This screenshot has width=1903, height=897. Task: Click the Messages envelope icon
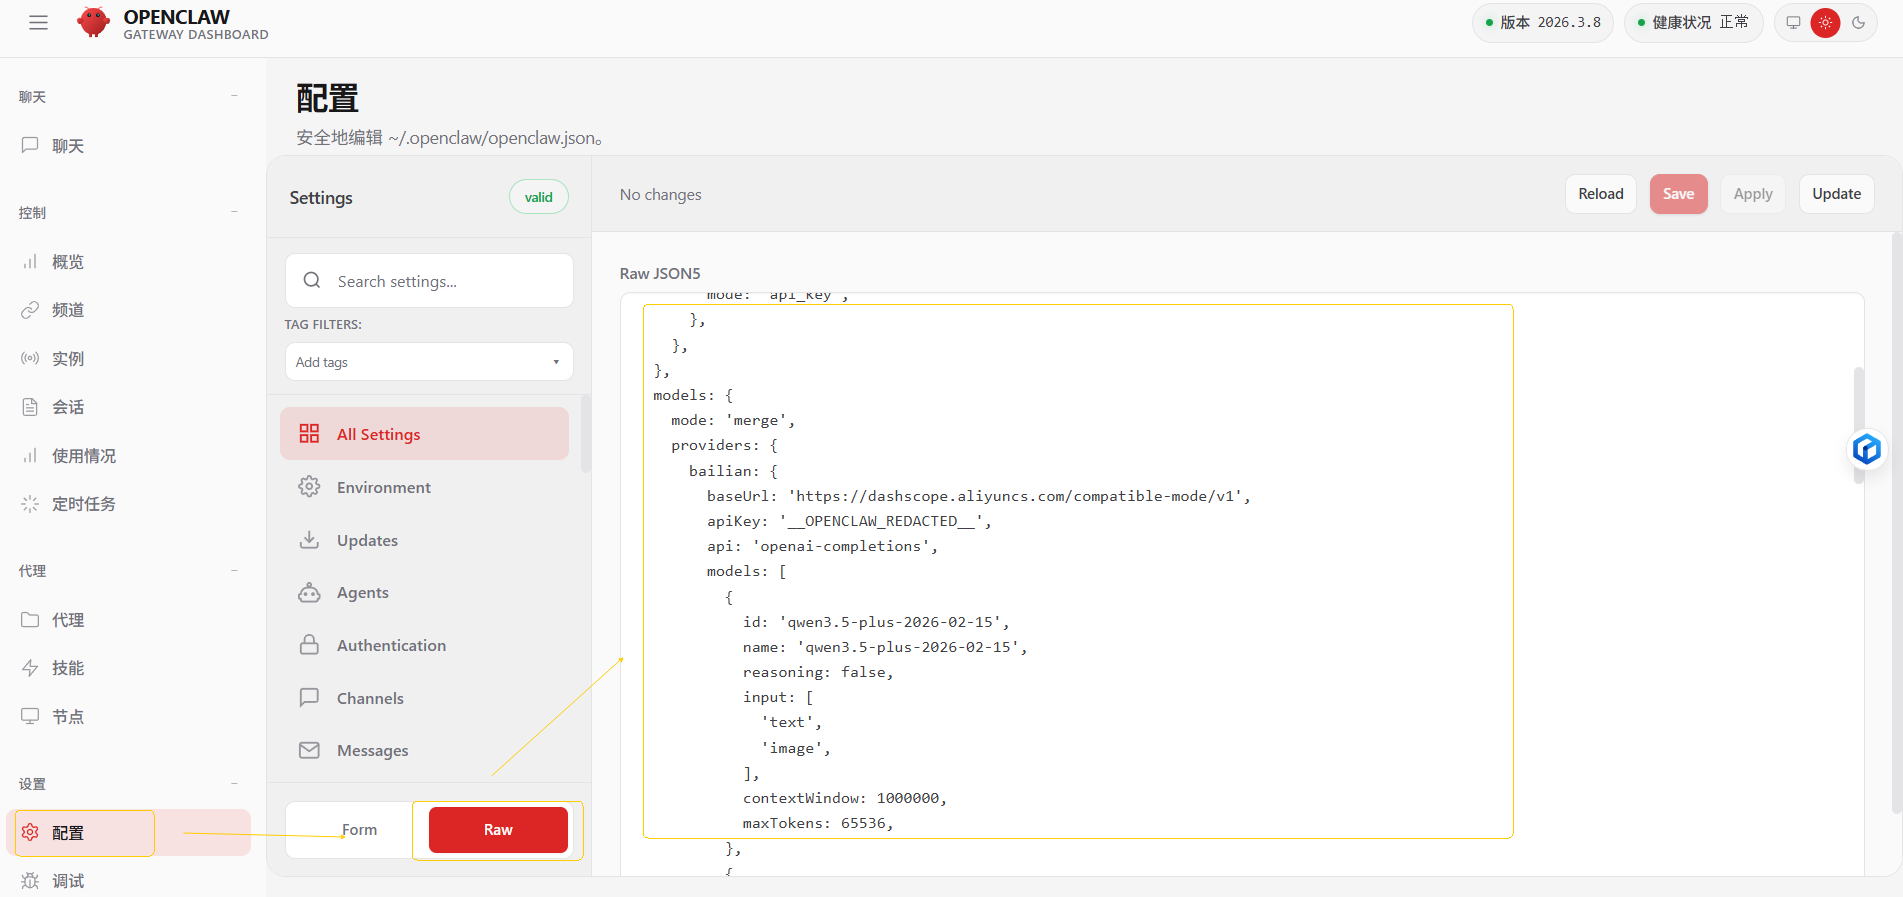point(309,750)
